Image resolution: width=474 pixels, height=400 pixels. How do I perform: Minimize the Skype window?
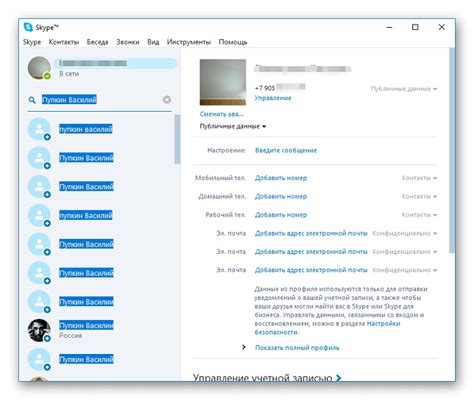[389, 27]
